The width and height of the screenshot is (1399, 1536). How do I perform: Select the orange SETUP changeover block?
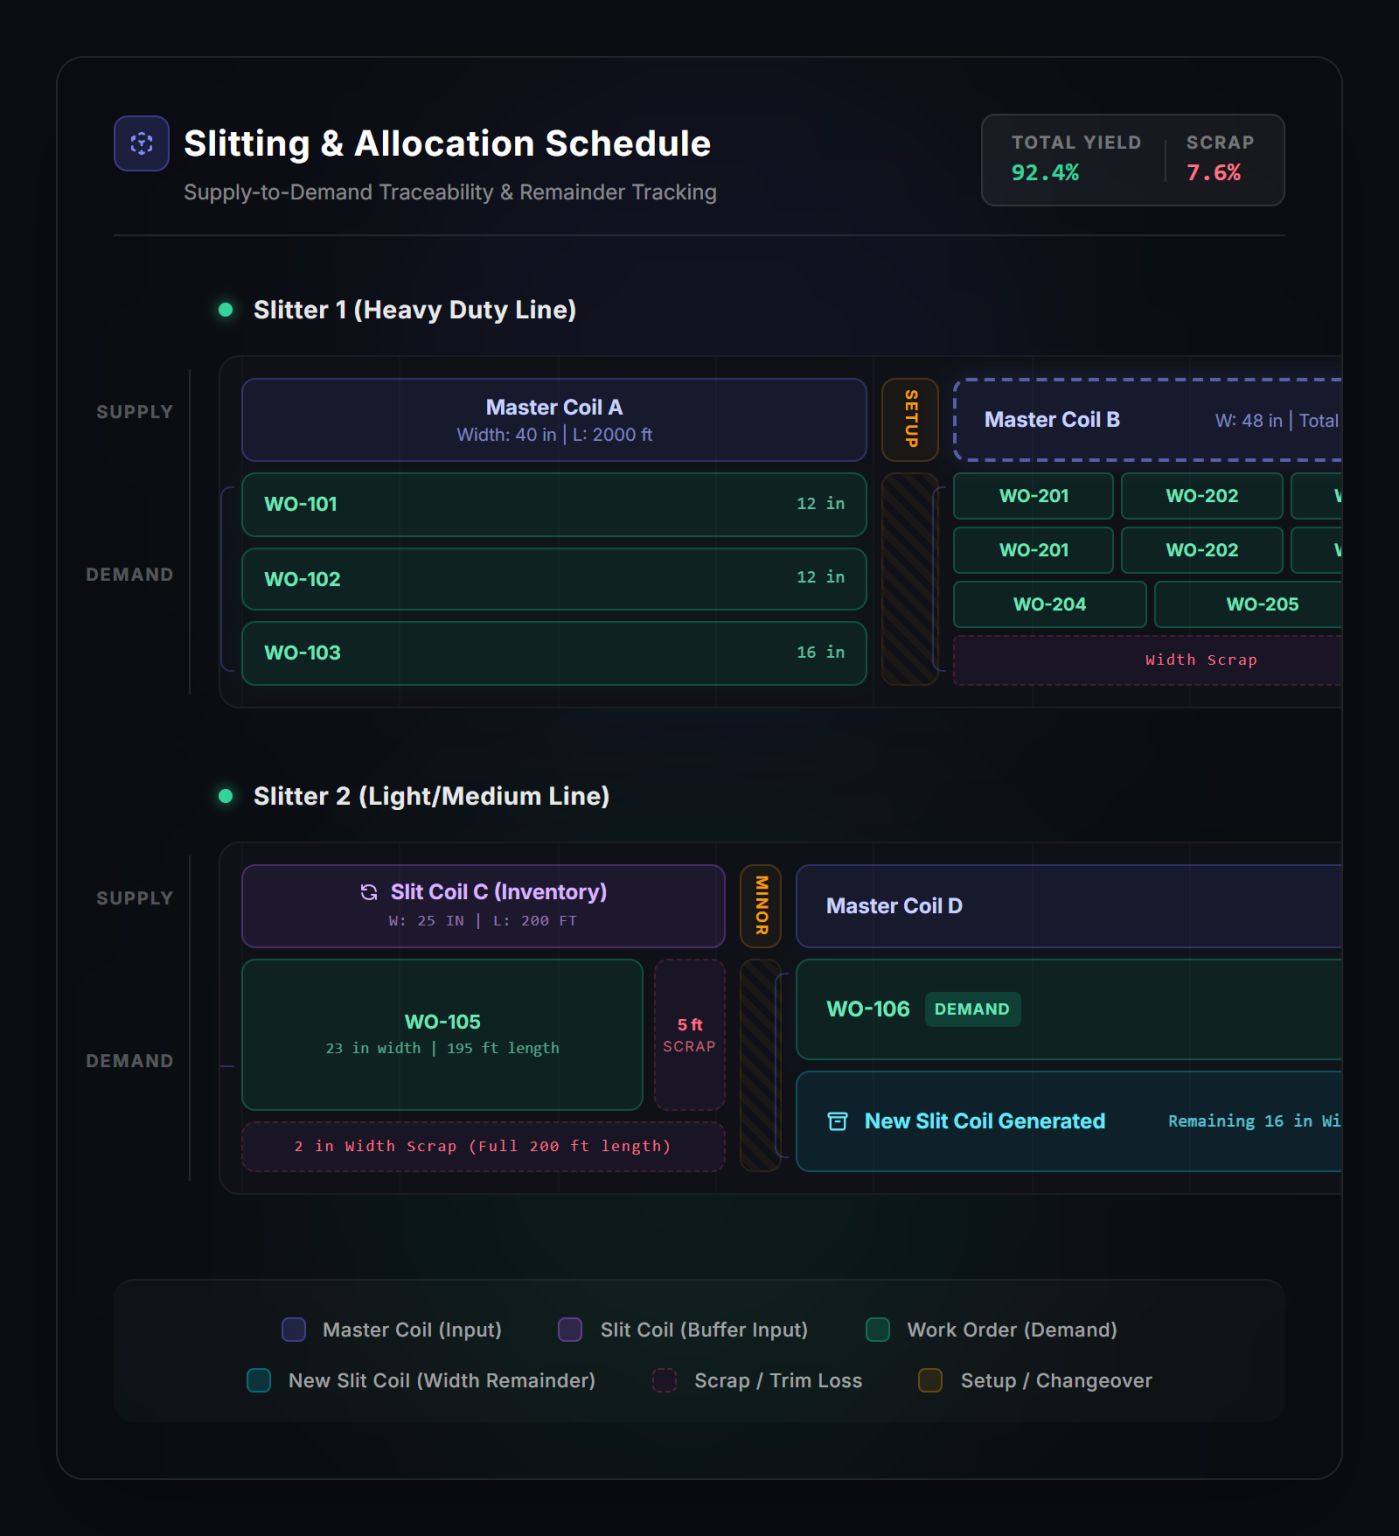(910, 419)
